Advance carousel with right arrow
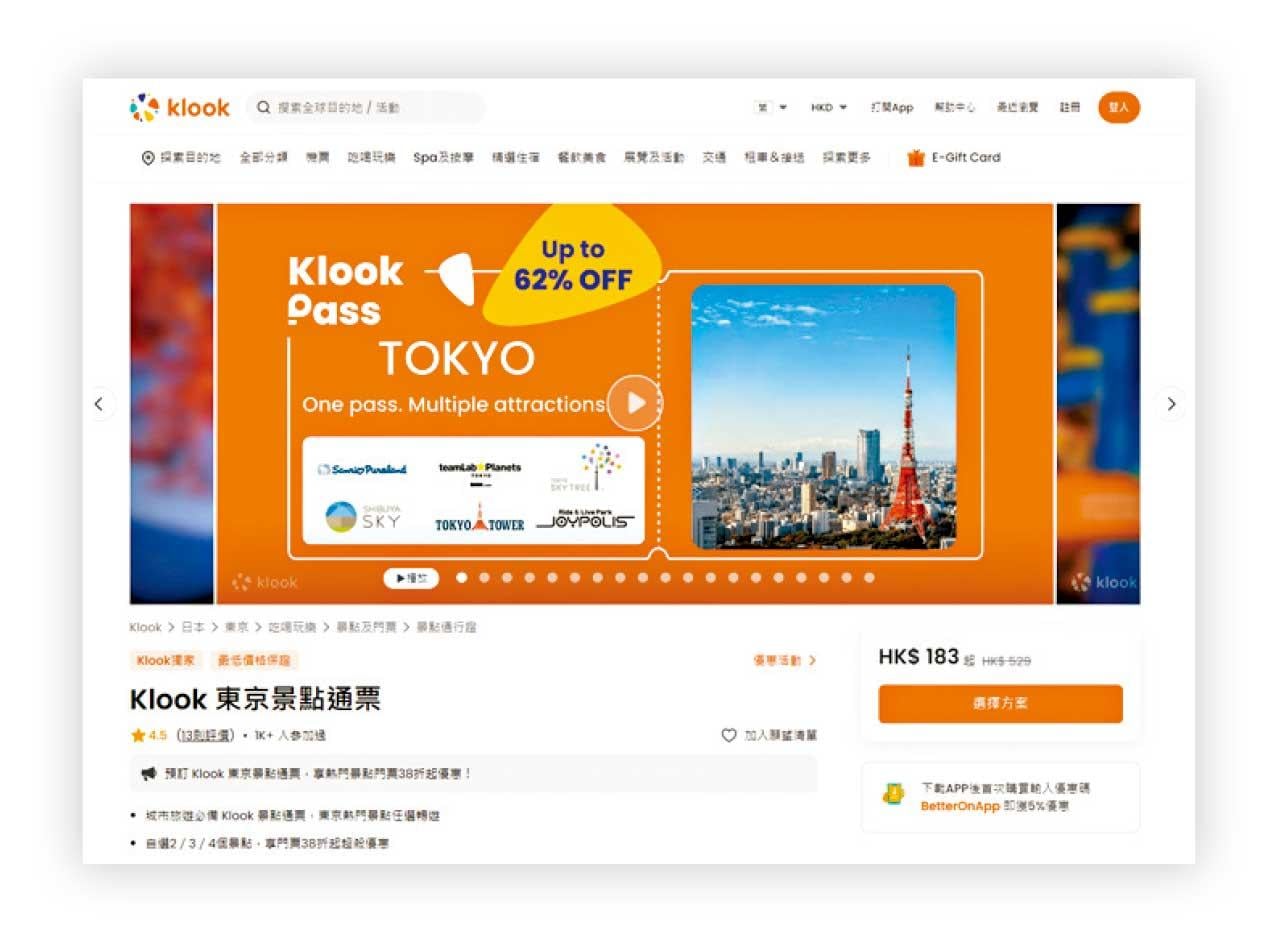Screen dimensions: 1280x930 (1171, 404)
